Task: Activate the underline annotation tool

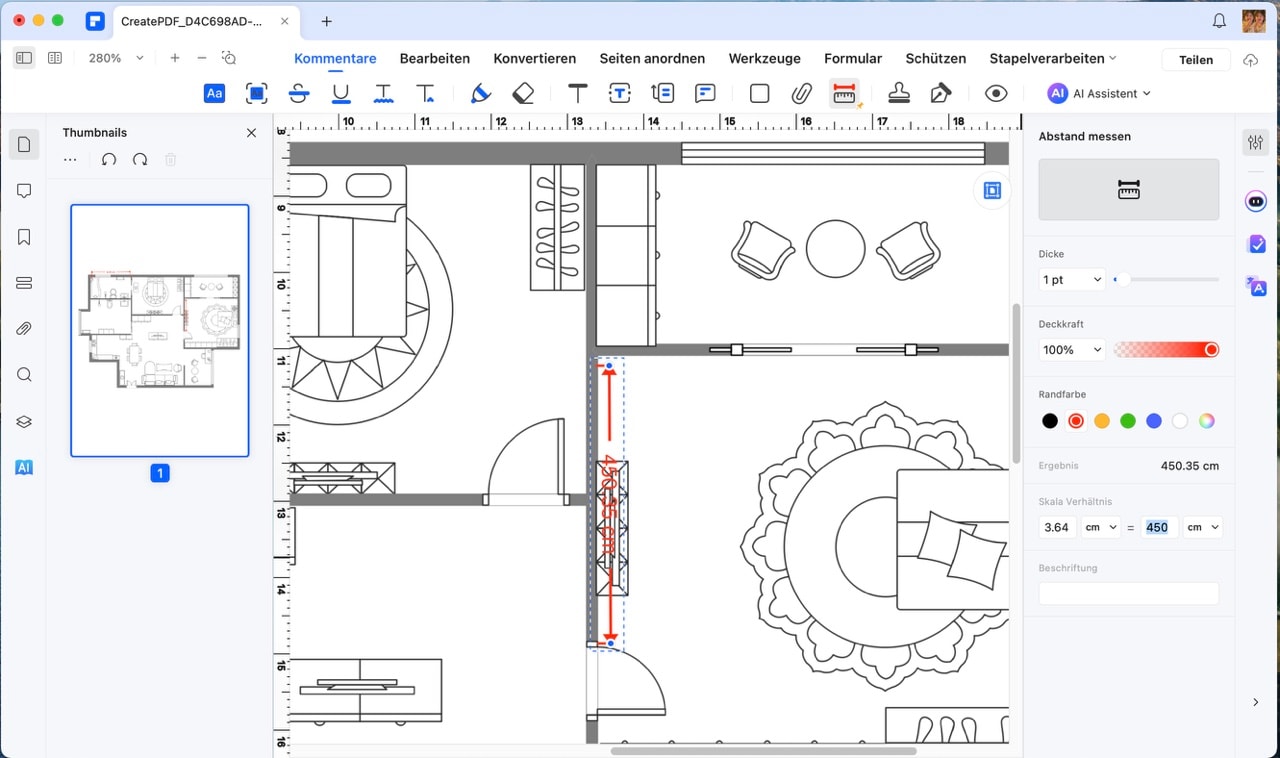Action: coord(341,93)
